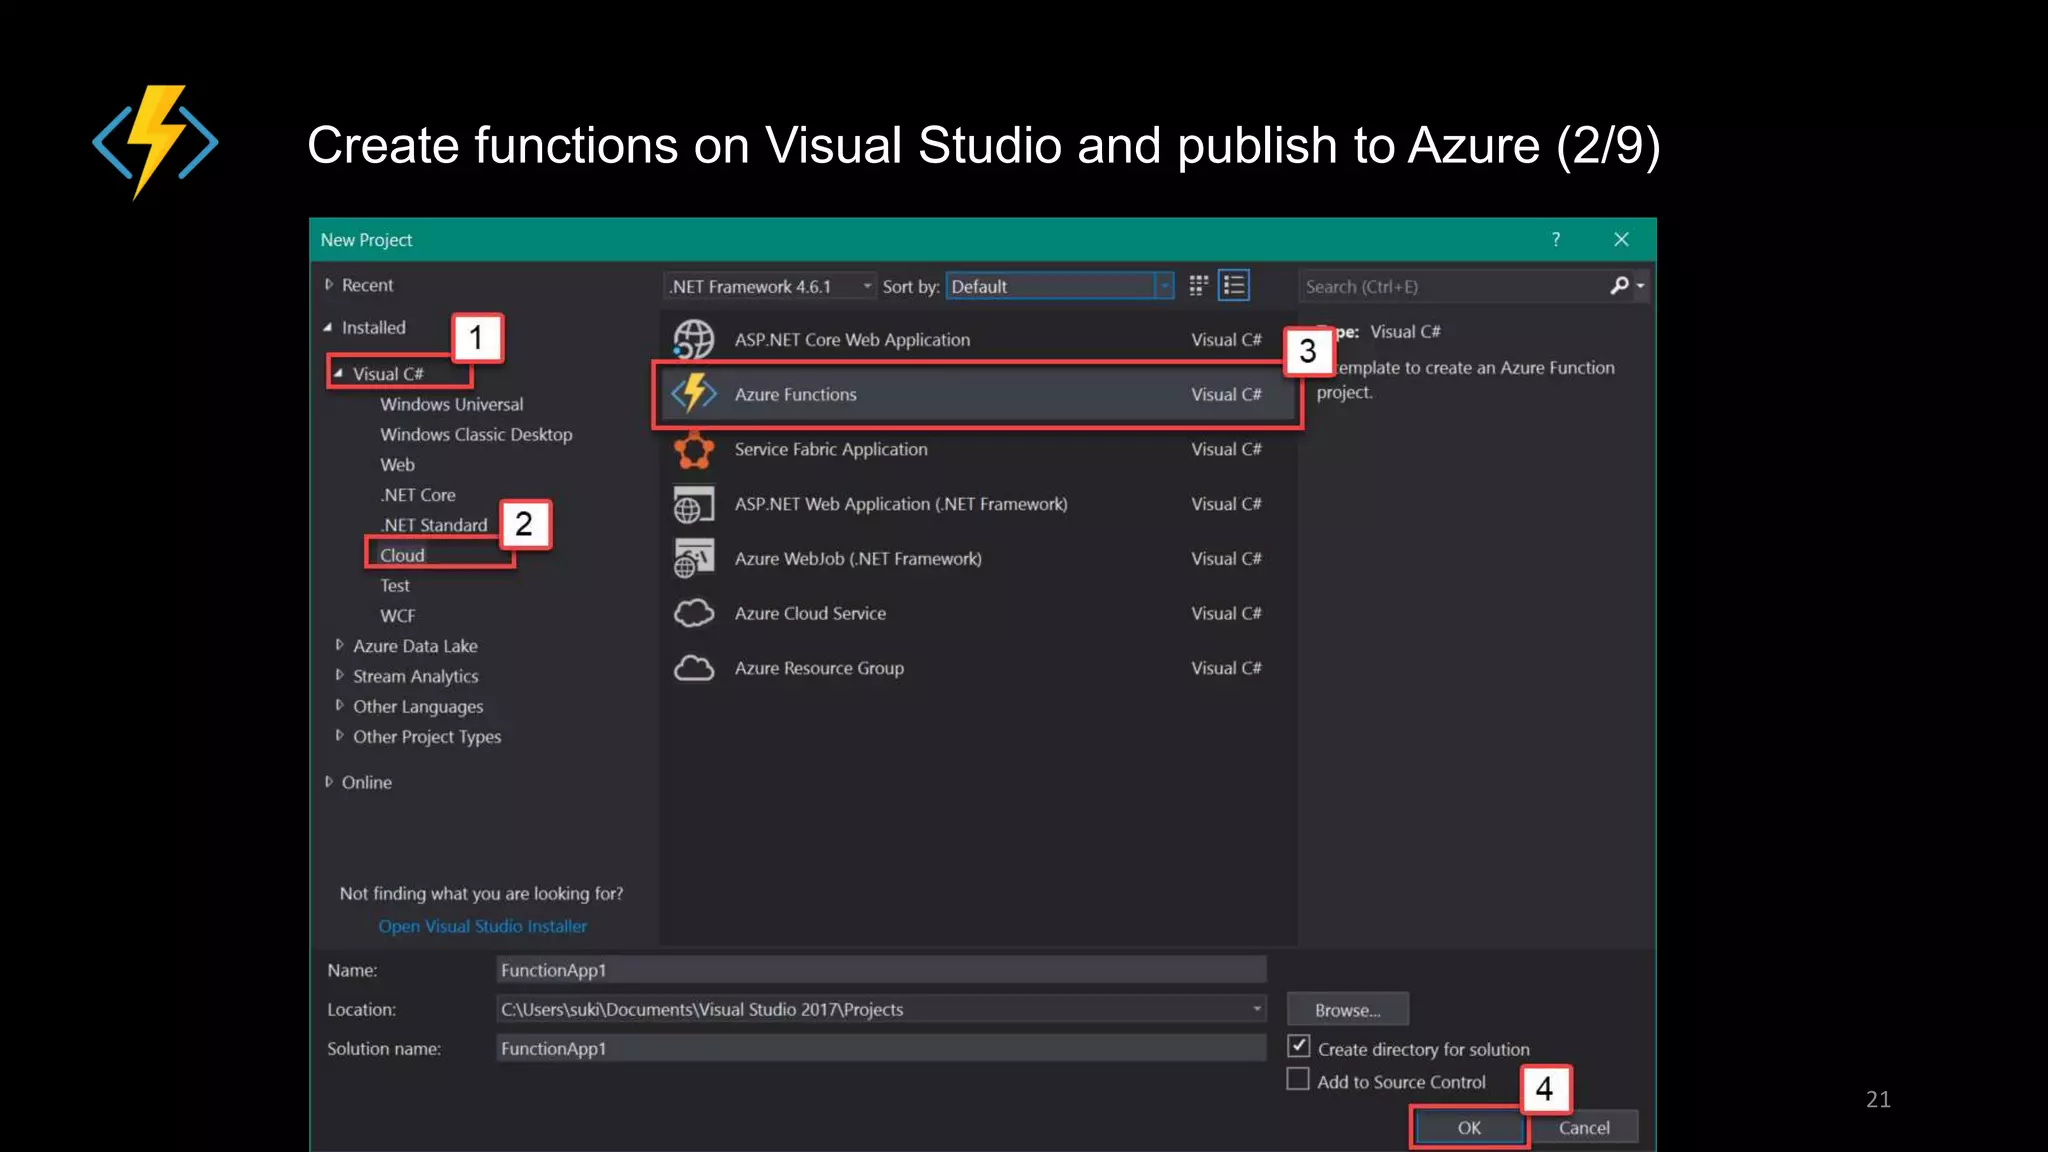Click the Search (Ctrl+E) box

pos(1454,286)
